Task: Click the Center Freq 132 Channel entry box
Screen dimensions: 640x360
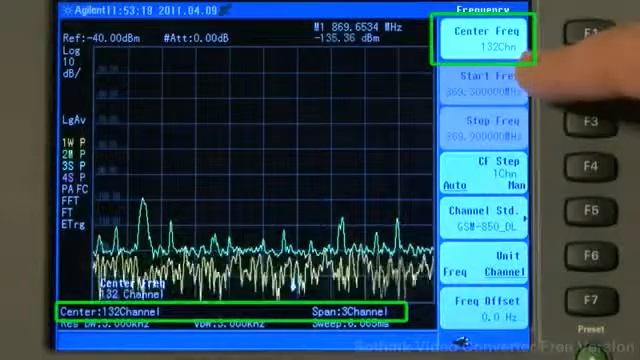Action: click(x=132, y=289)
